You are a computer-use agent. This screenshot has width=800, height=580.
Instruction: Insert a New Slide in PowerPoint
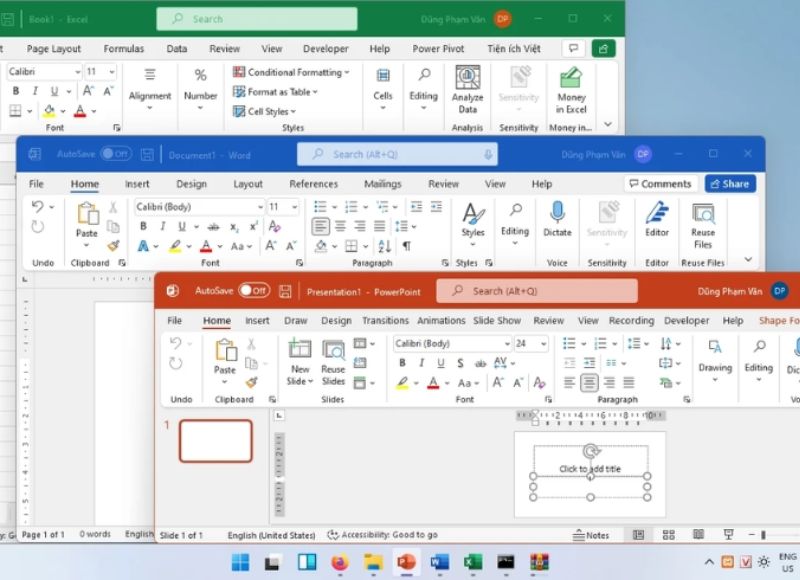click(300, 350)
